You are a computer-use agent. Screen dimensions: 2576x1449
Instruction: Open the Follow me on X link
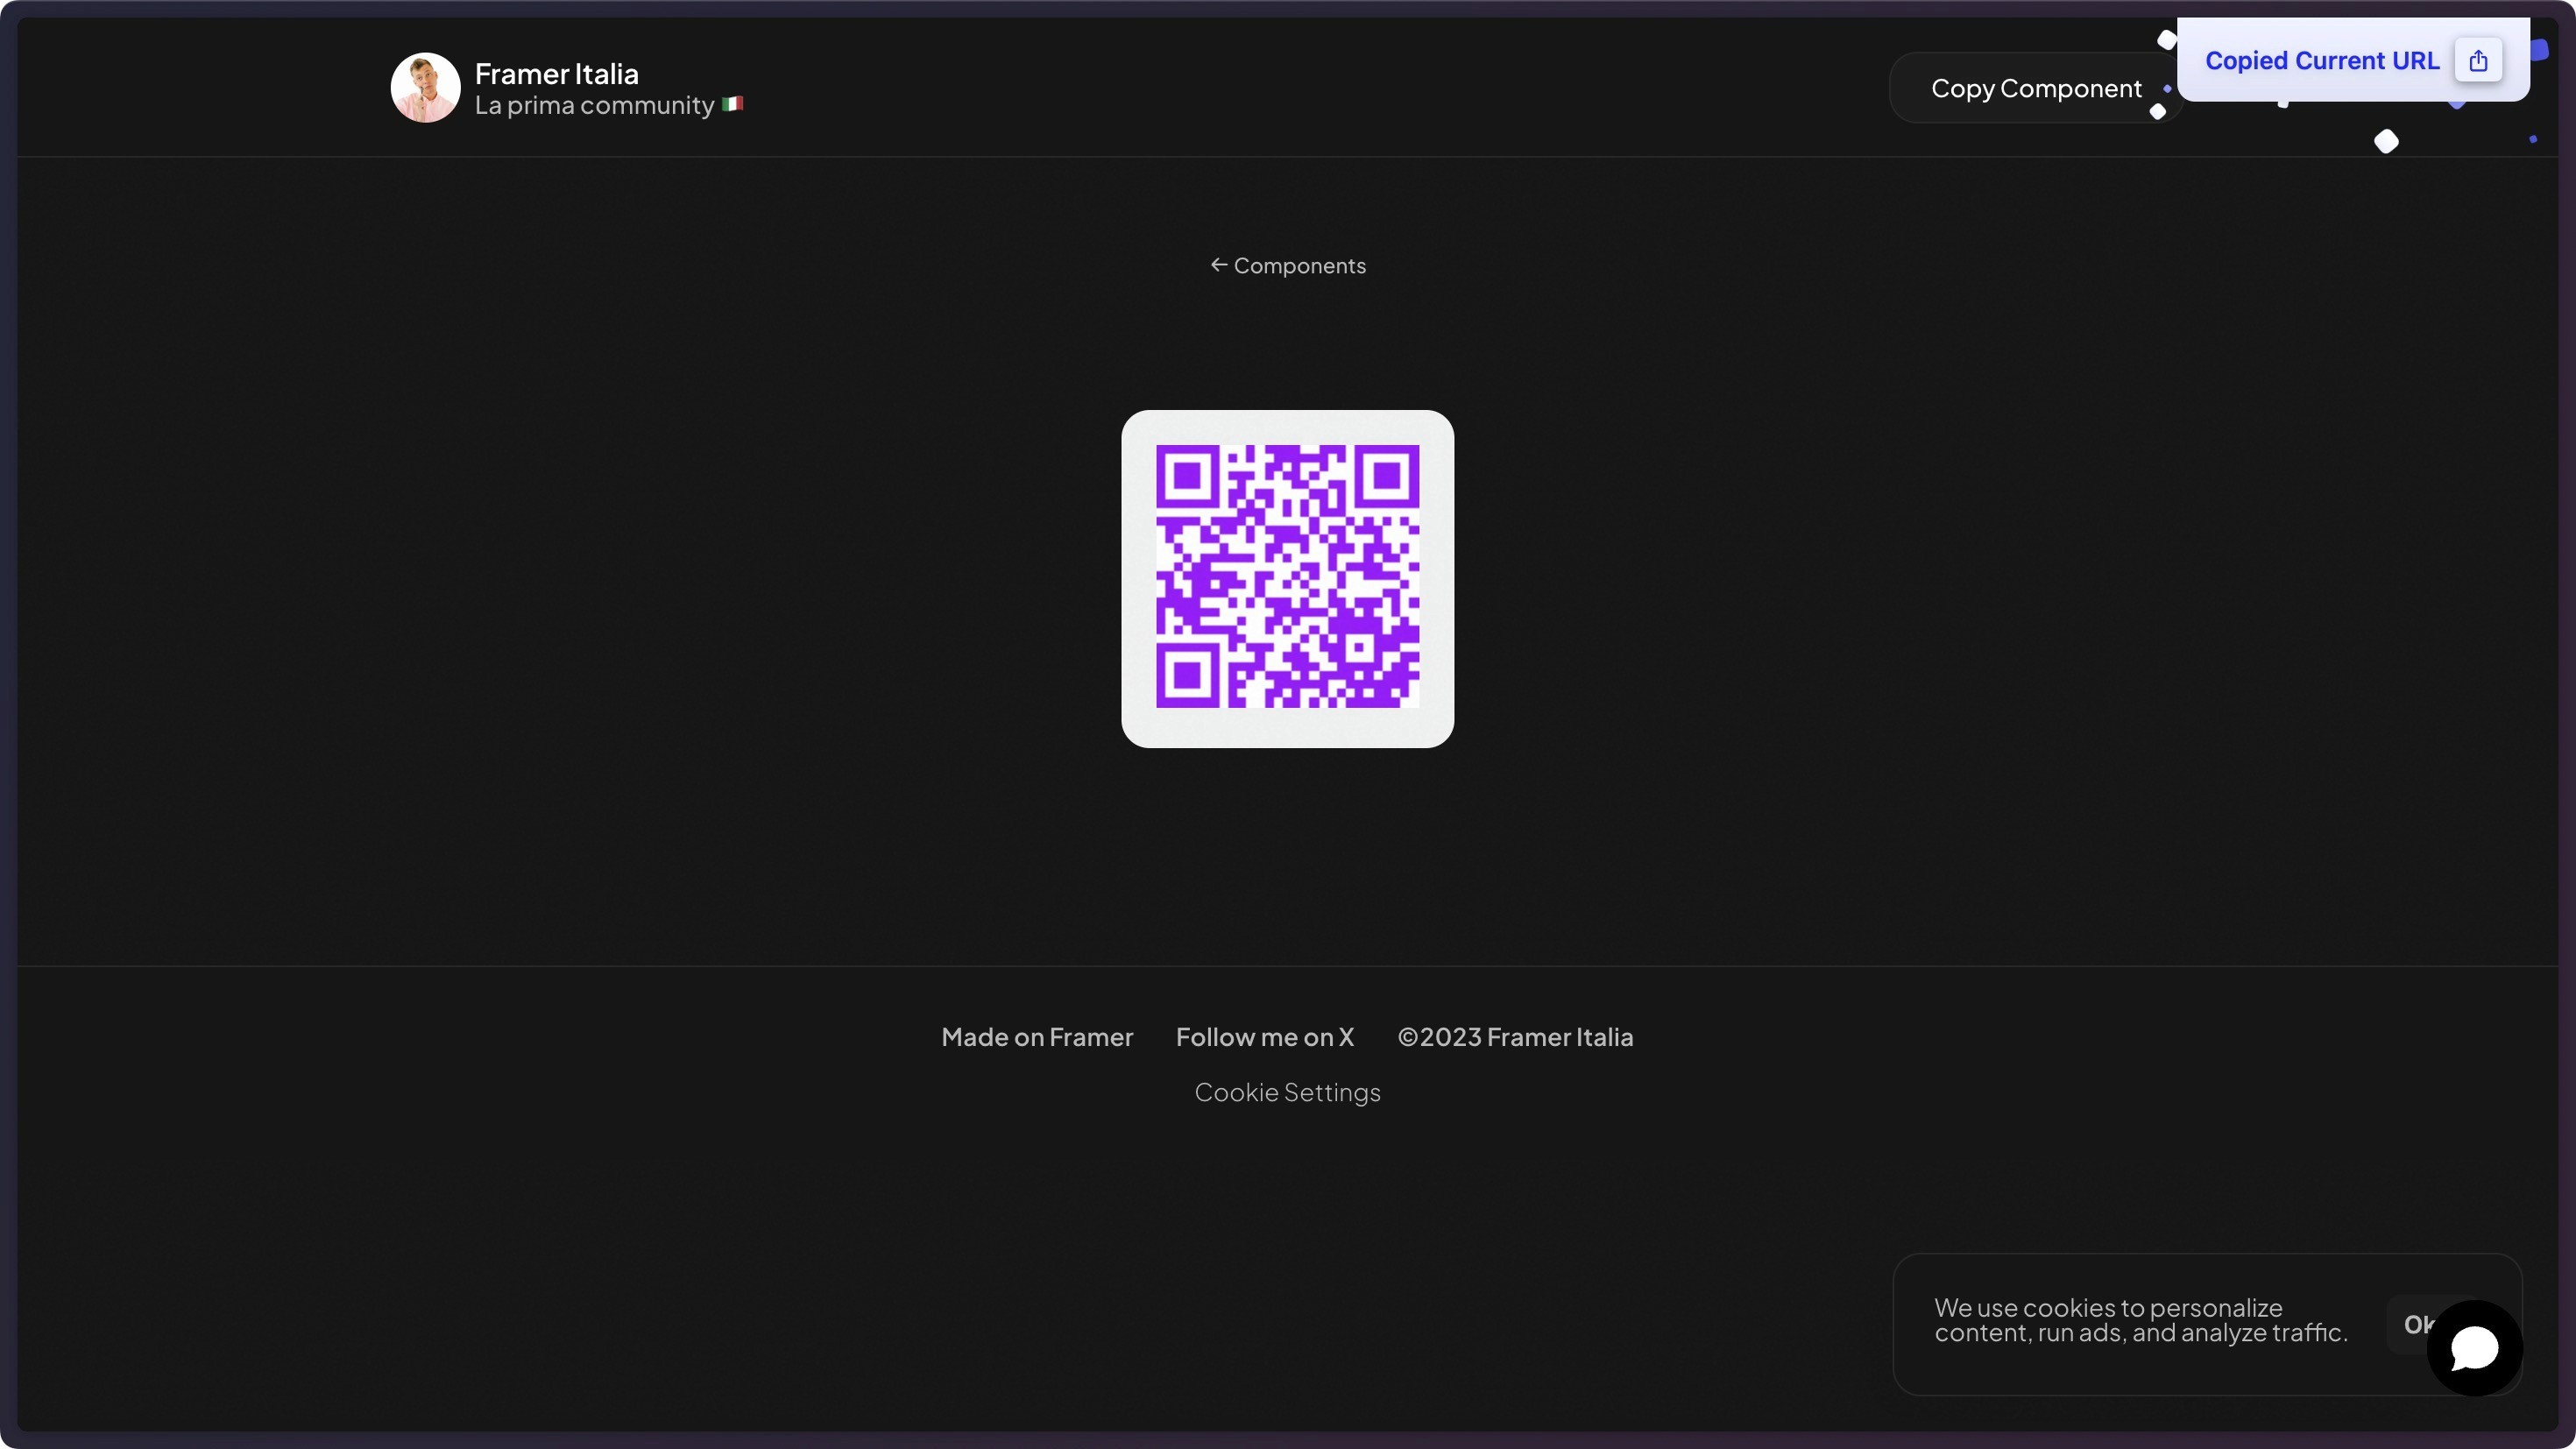[x=1265, y=1037]
